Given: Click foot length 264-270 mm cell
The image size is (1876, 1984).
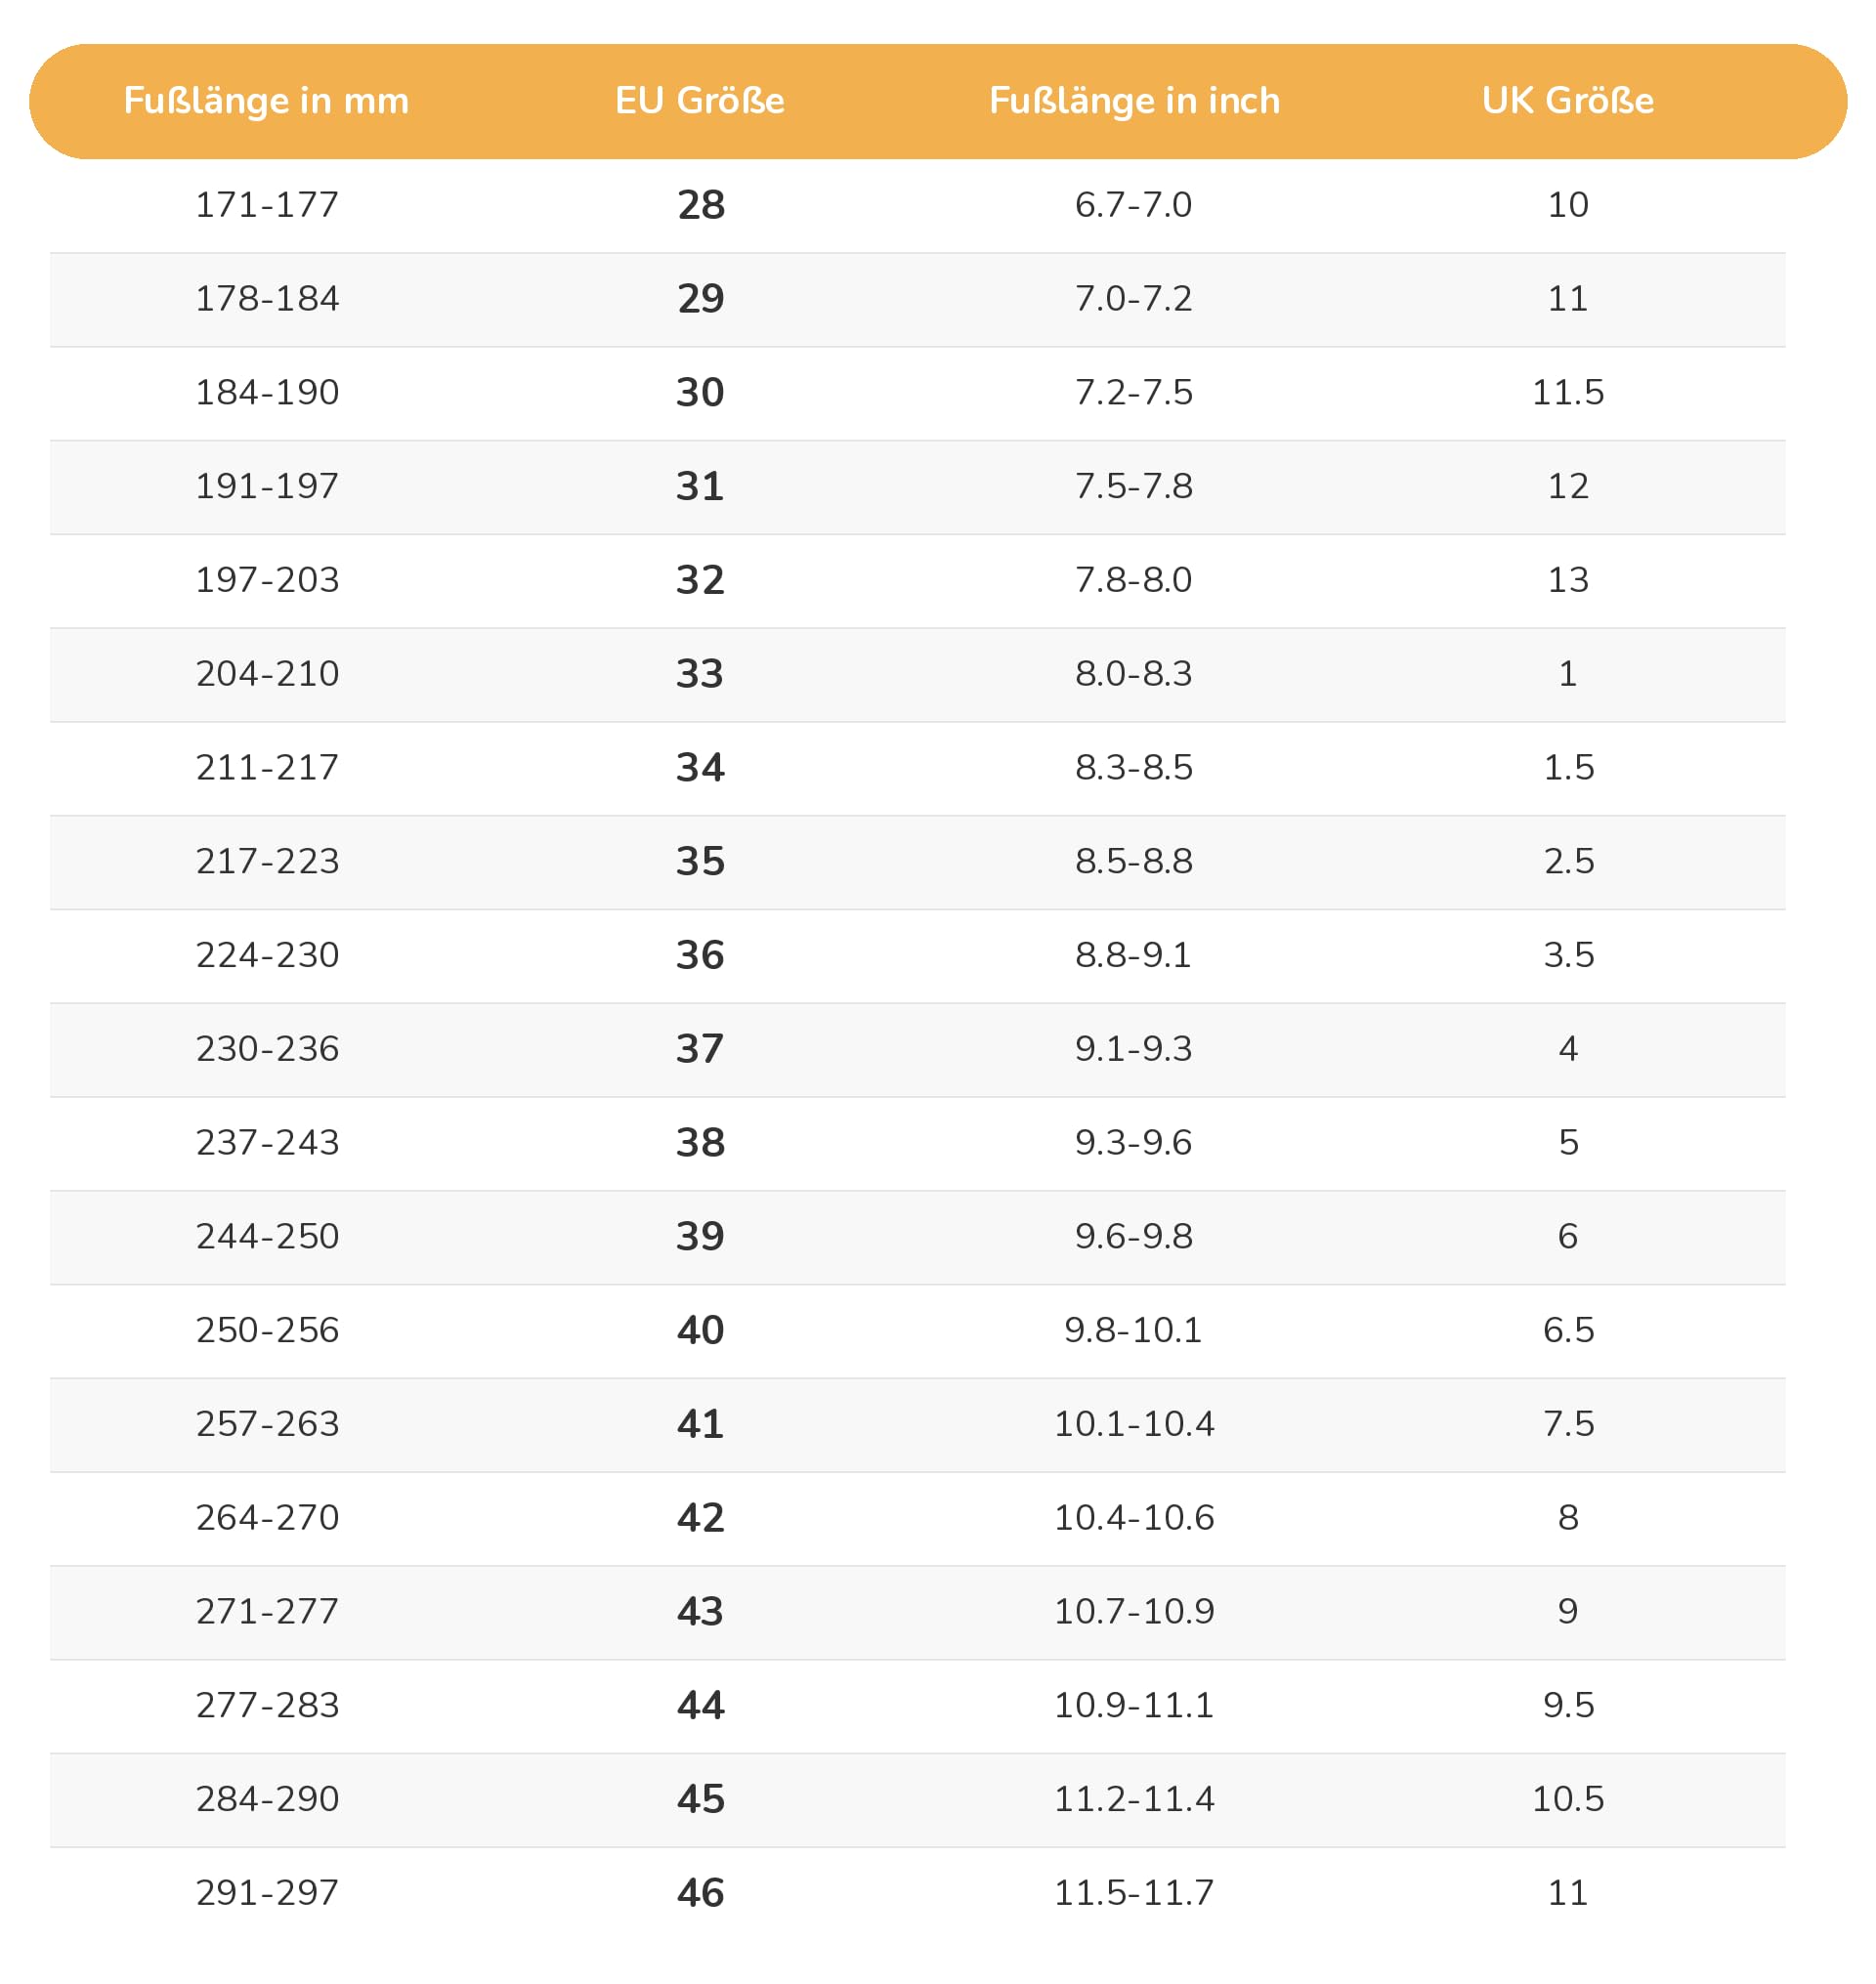Looking at the screenshot, I should (x=267, y=1517).
